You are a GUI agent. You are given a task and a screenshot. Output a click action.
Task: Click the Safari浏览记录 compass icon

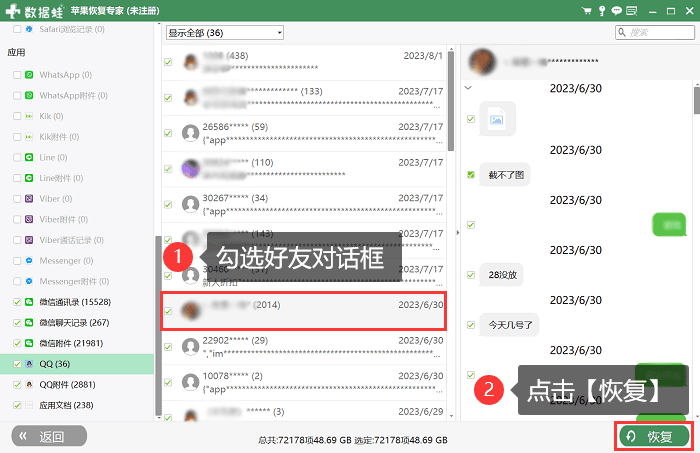click(29, 29)
